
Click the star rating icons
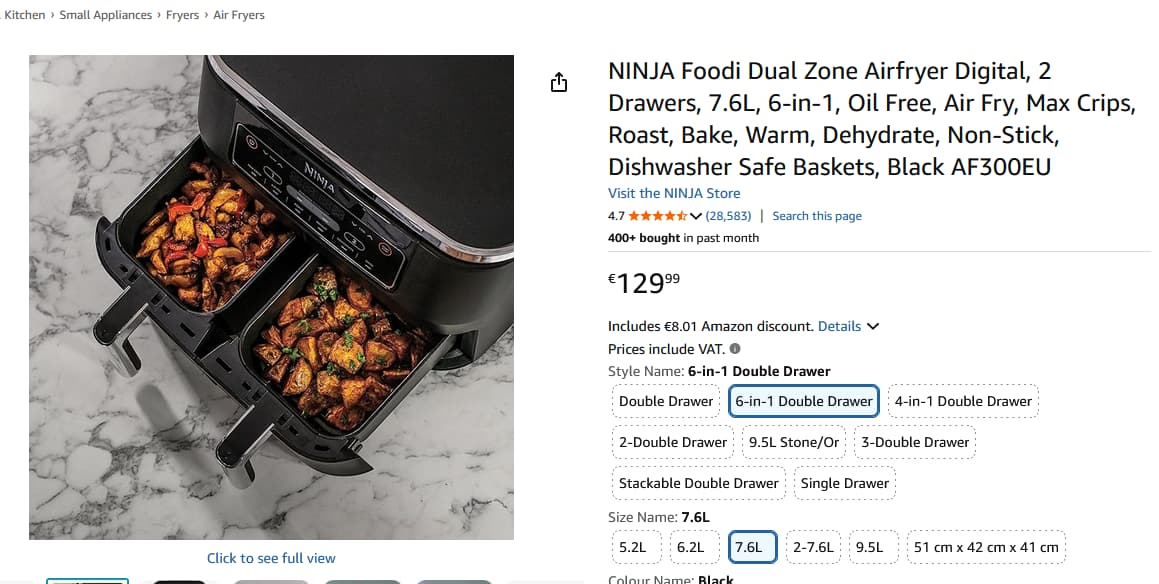(657, 216)
